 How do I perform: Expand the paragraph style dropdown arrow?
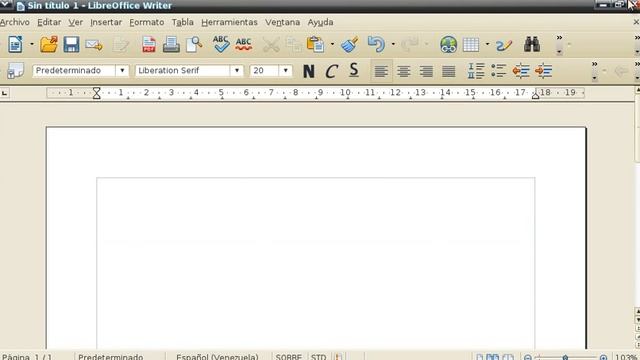[122, 71]
